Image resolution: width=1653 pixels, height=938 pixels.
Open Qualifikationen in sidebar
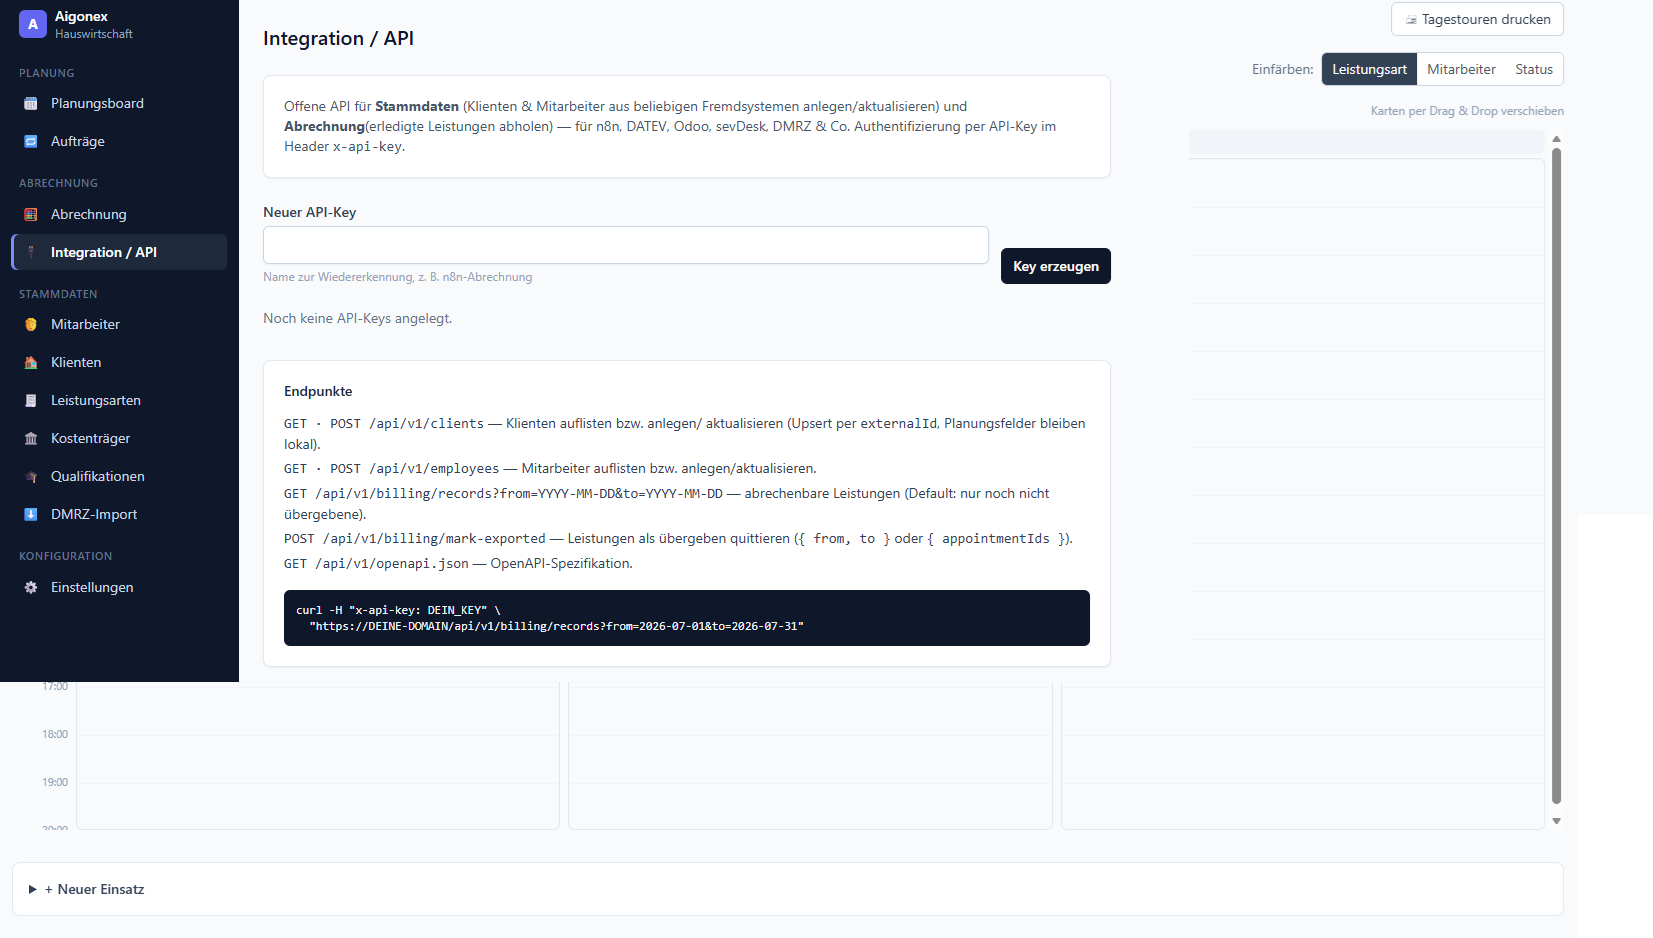[x=119, y=477]
